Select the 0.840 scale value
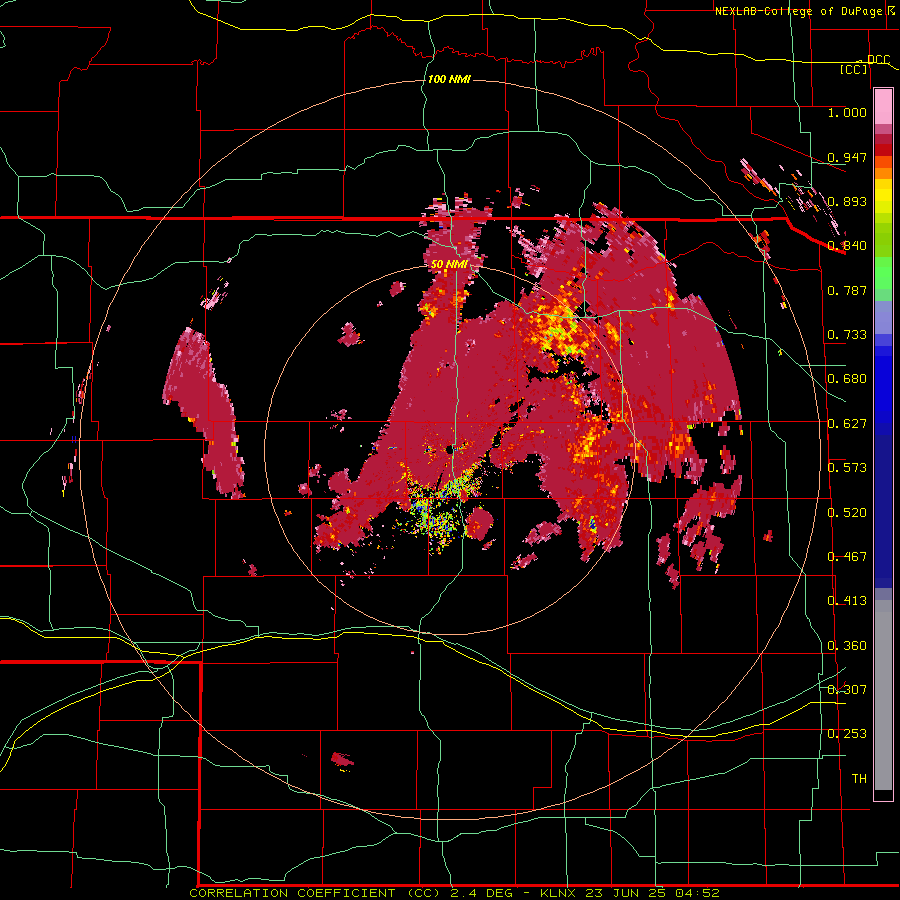This screenshot has height=900, width=900. click(x=847, y=246)
